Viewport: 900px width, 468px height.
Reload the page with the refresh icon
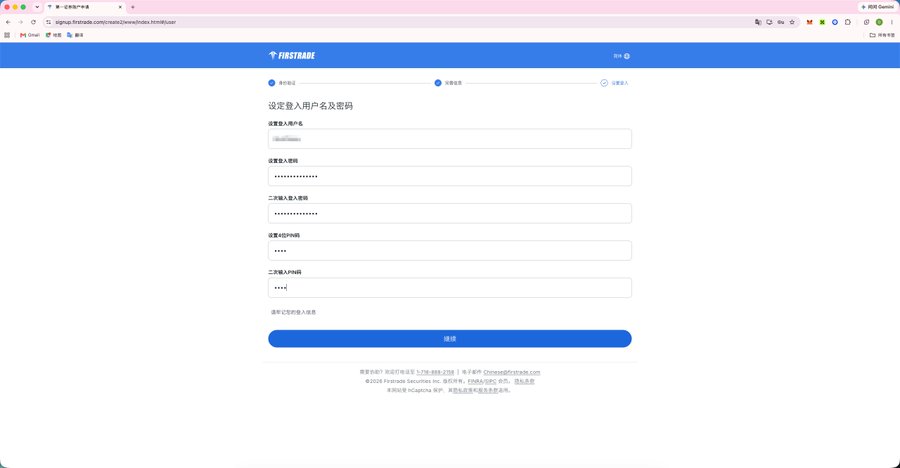coord(33,22)
